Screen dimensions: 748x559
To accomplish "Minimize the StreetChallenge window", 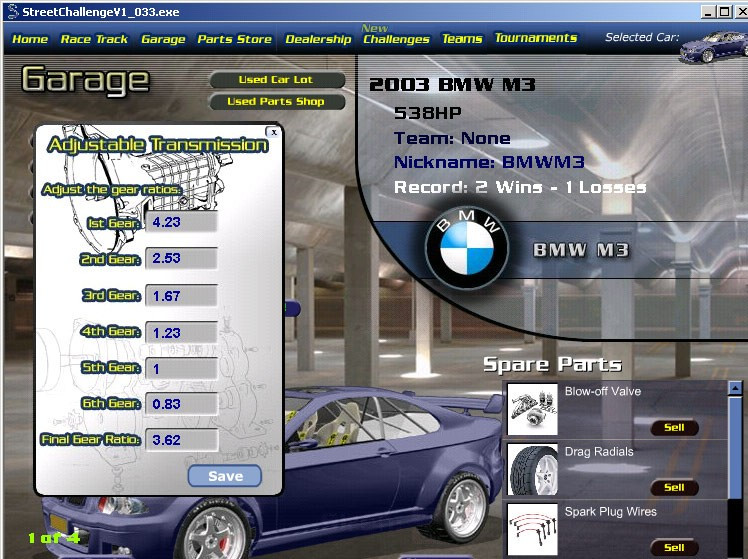I will coord(708,12).
